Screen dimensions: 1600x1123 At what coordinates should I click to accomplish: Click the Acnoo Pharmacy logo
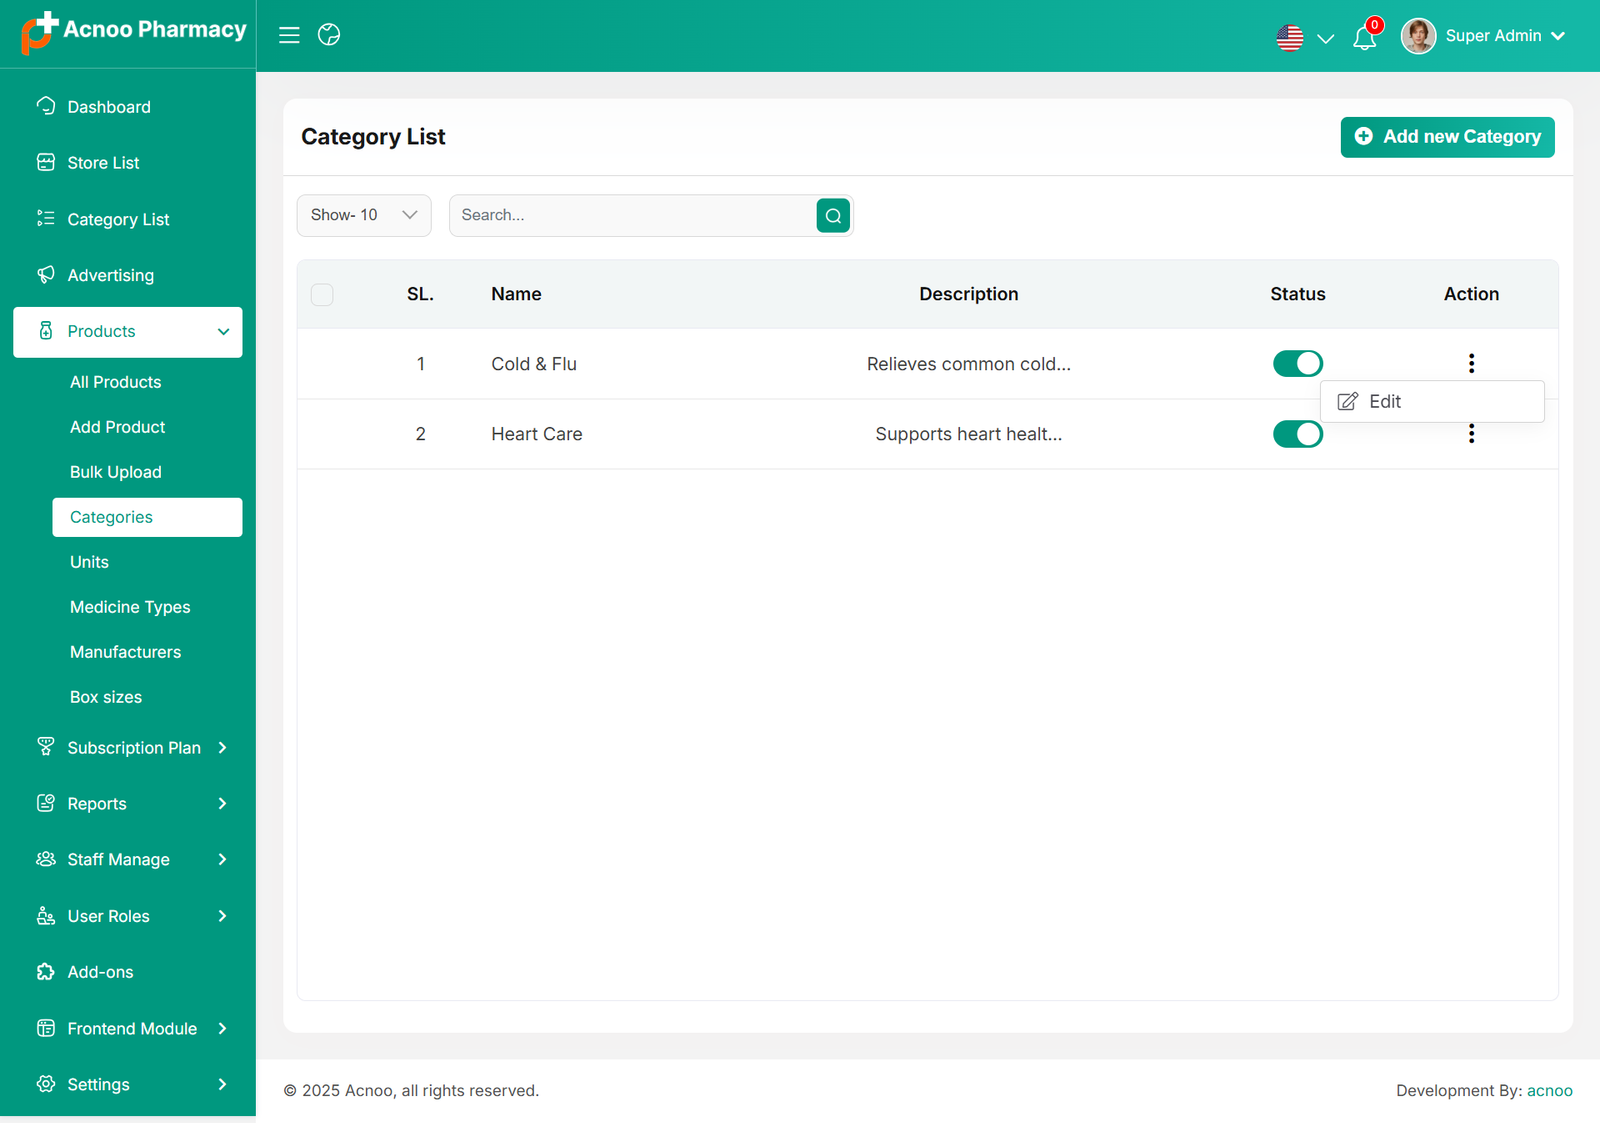tap(133, 32)
